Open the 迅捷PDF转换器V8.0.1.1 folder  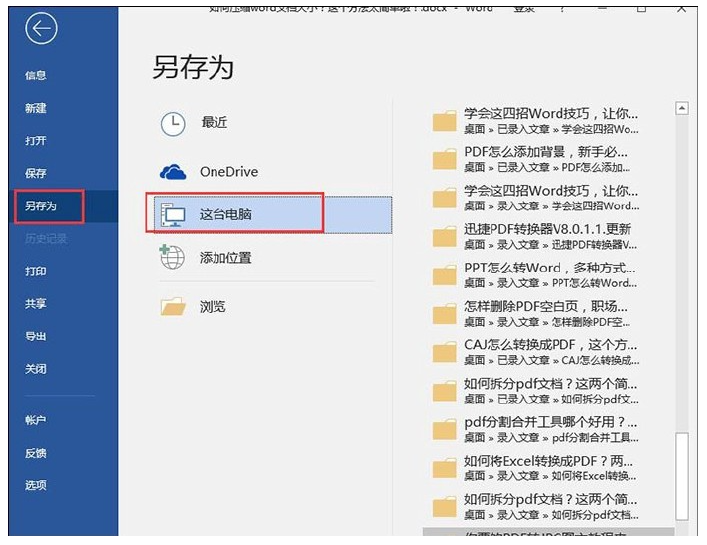click(x=536, y=236)
